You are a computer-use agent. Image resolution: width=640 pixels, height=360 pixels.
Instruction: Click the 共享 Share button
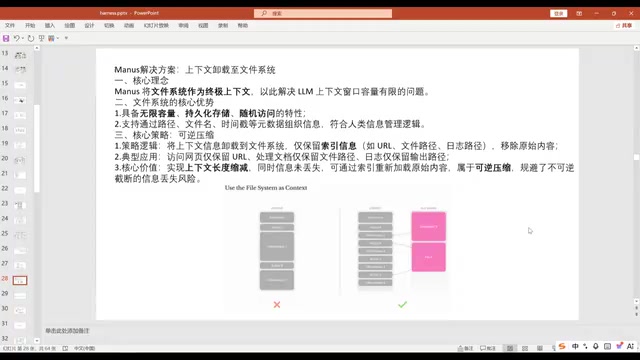624,25
